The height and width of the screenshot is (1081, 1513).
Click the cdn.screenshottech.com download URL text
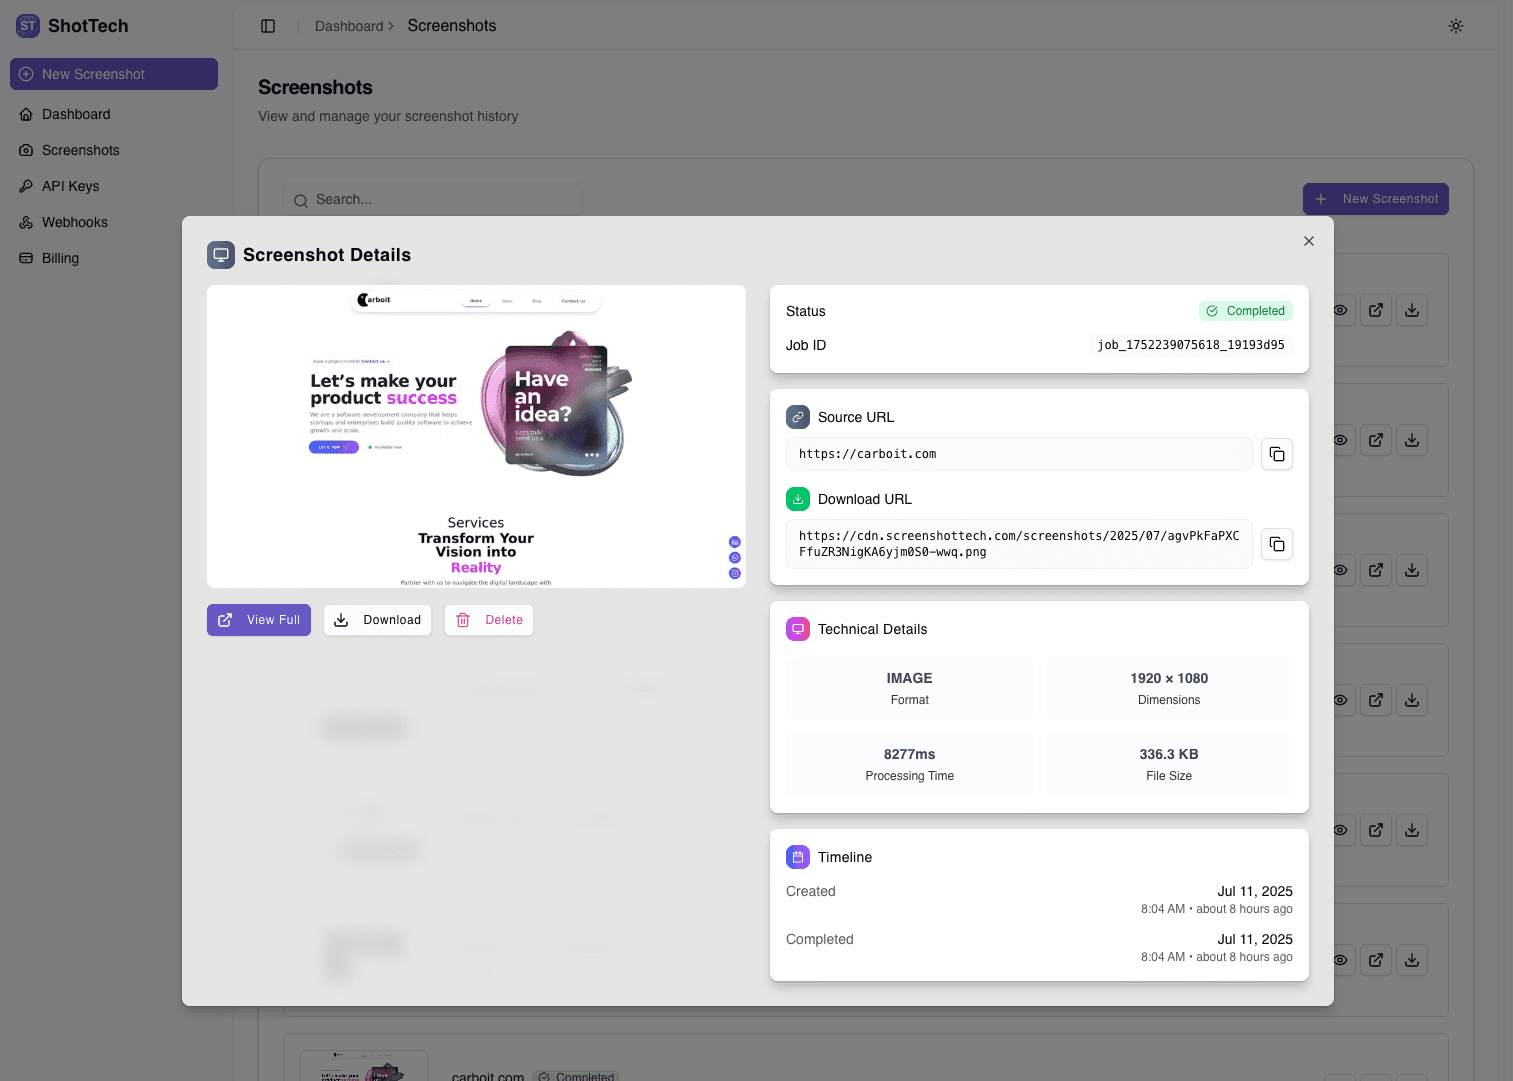point(1019,544)
